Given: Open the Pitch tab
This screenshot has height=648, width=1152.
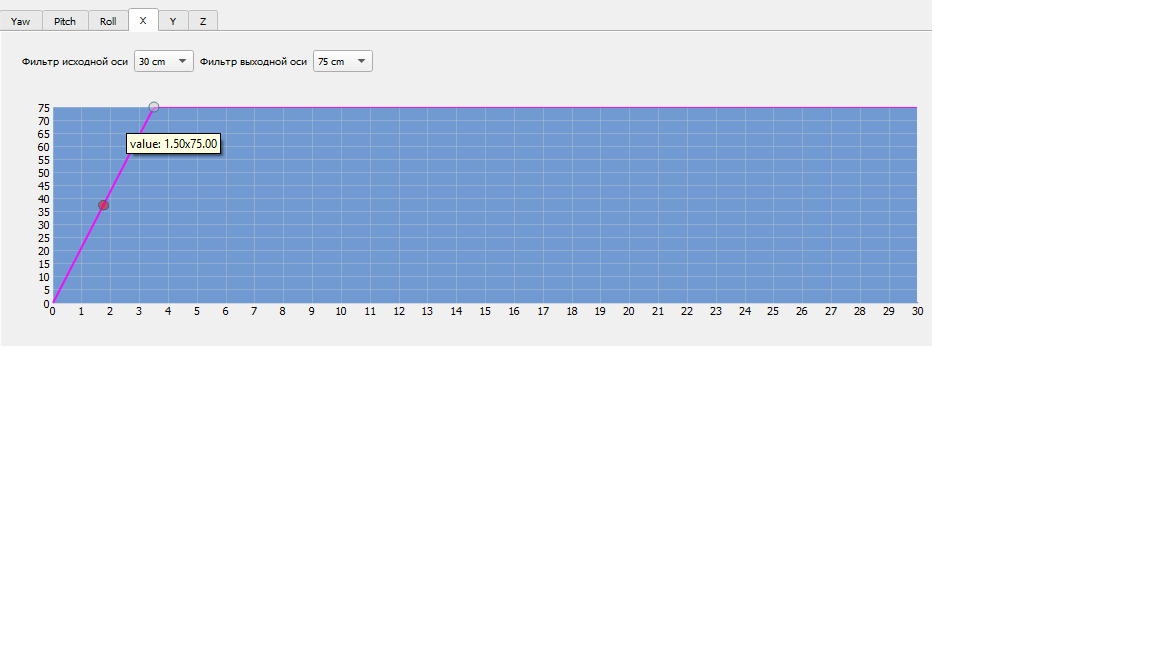Looking at the screenshot, I should tap(65, 21).
